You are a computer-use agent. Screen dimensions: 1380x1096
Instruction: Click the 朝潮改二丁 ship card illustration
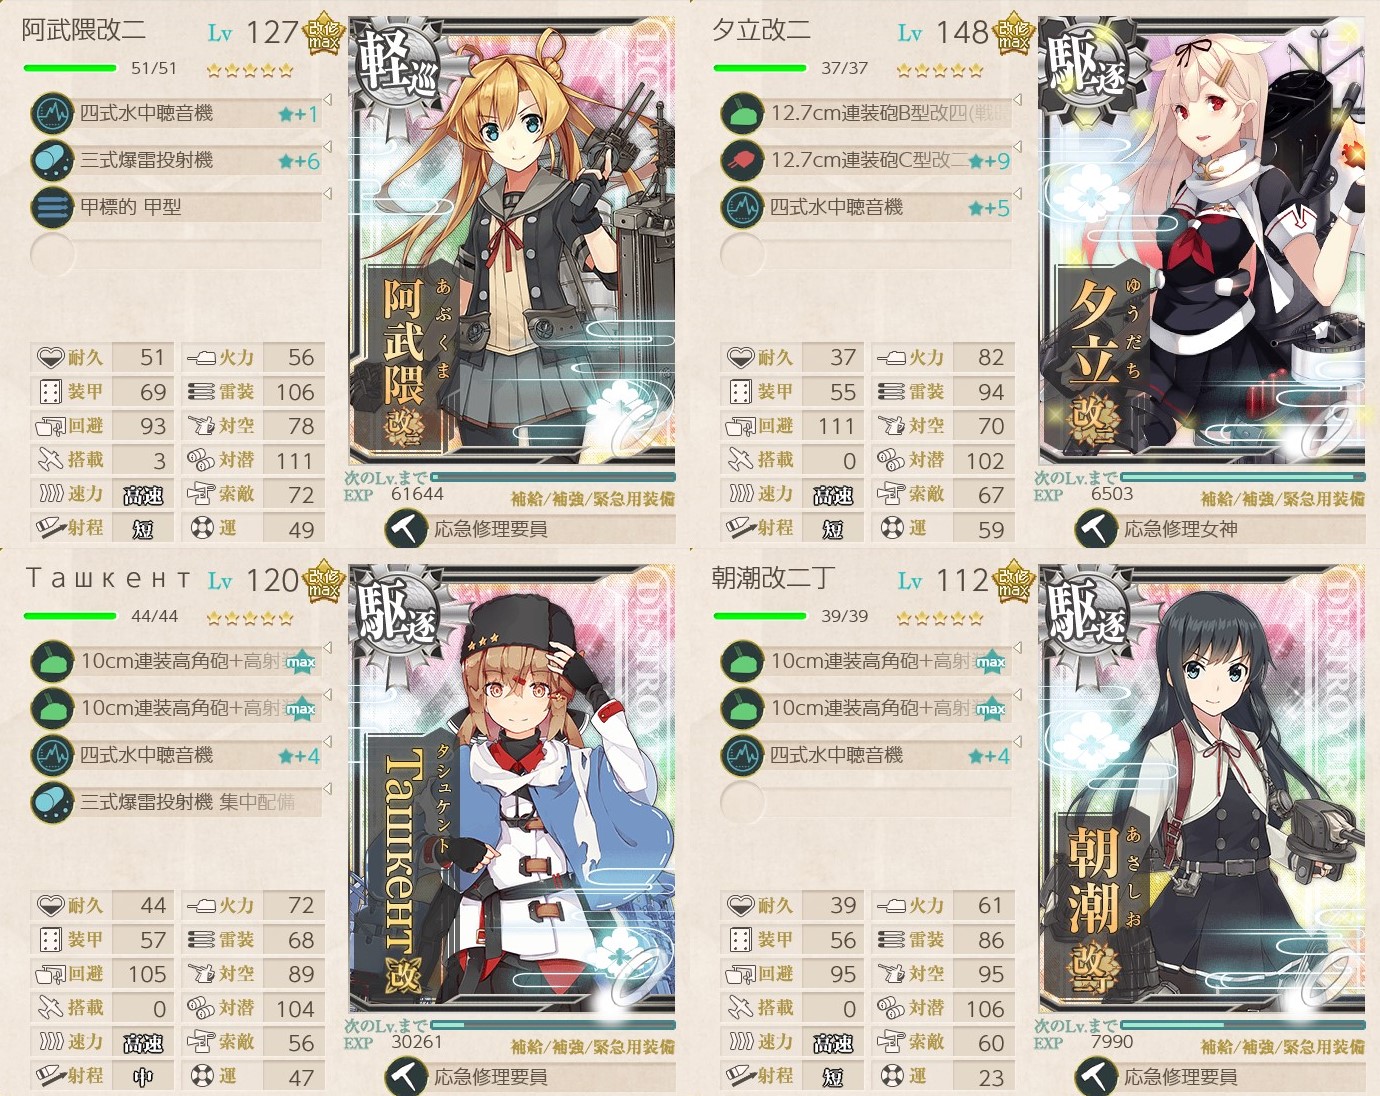click(1202, 789)
